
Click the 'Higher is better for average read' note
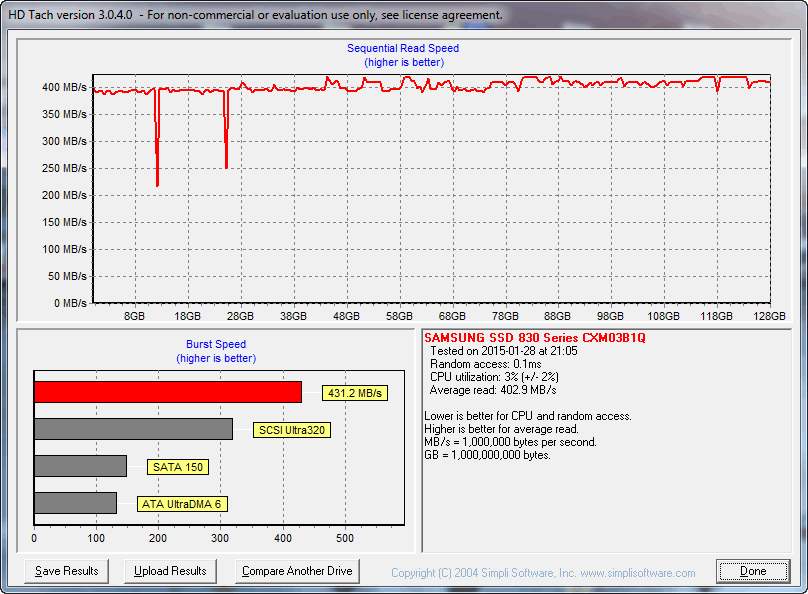pos(501,429)
